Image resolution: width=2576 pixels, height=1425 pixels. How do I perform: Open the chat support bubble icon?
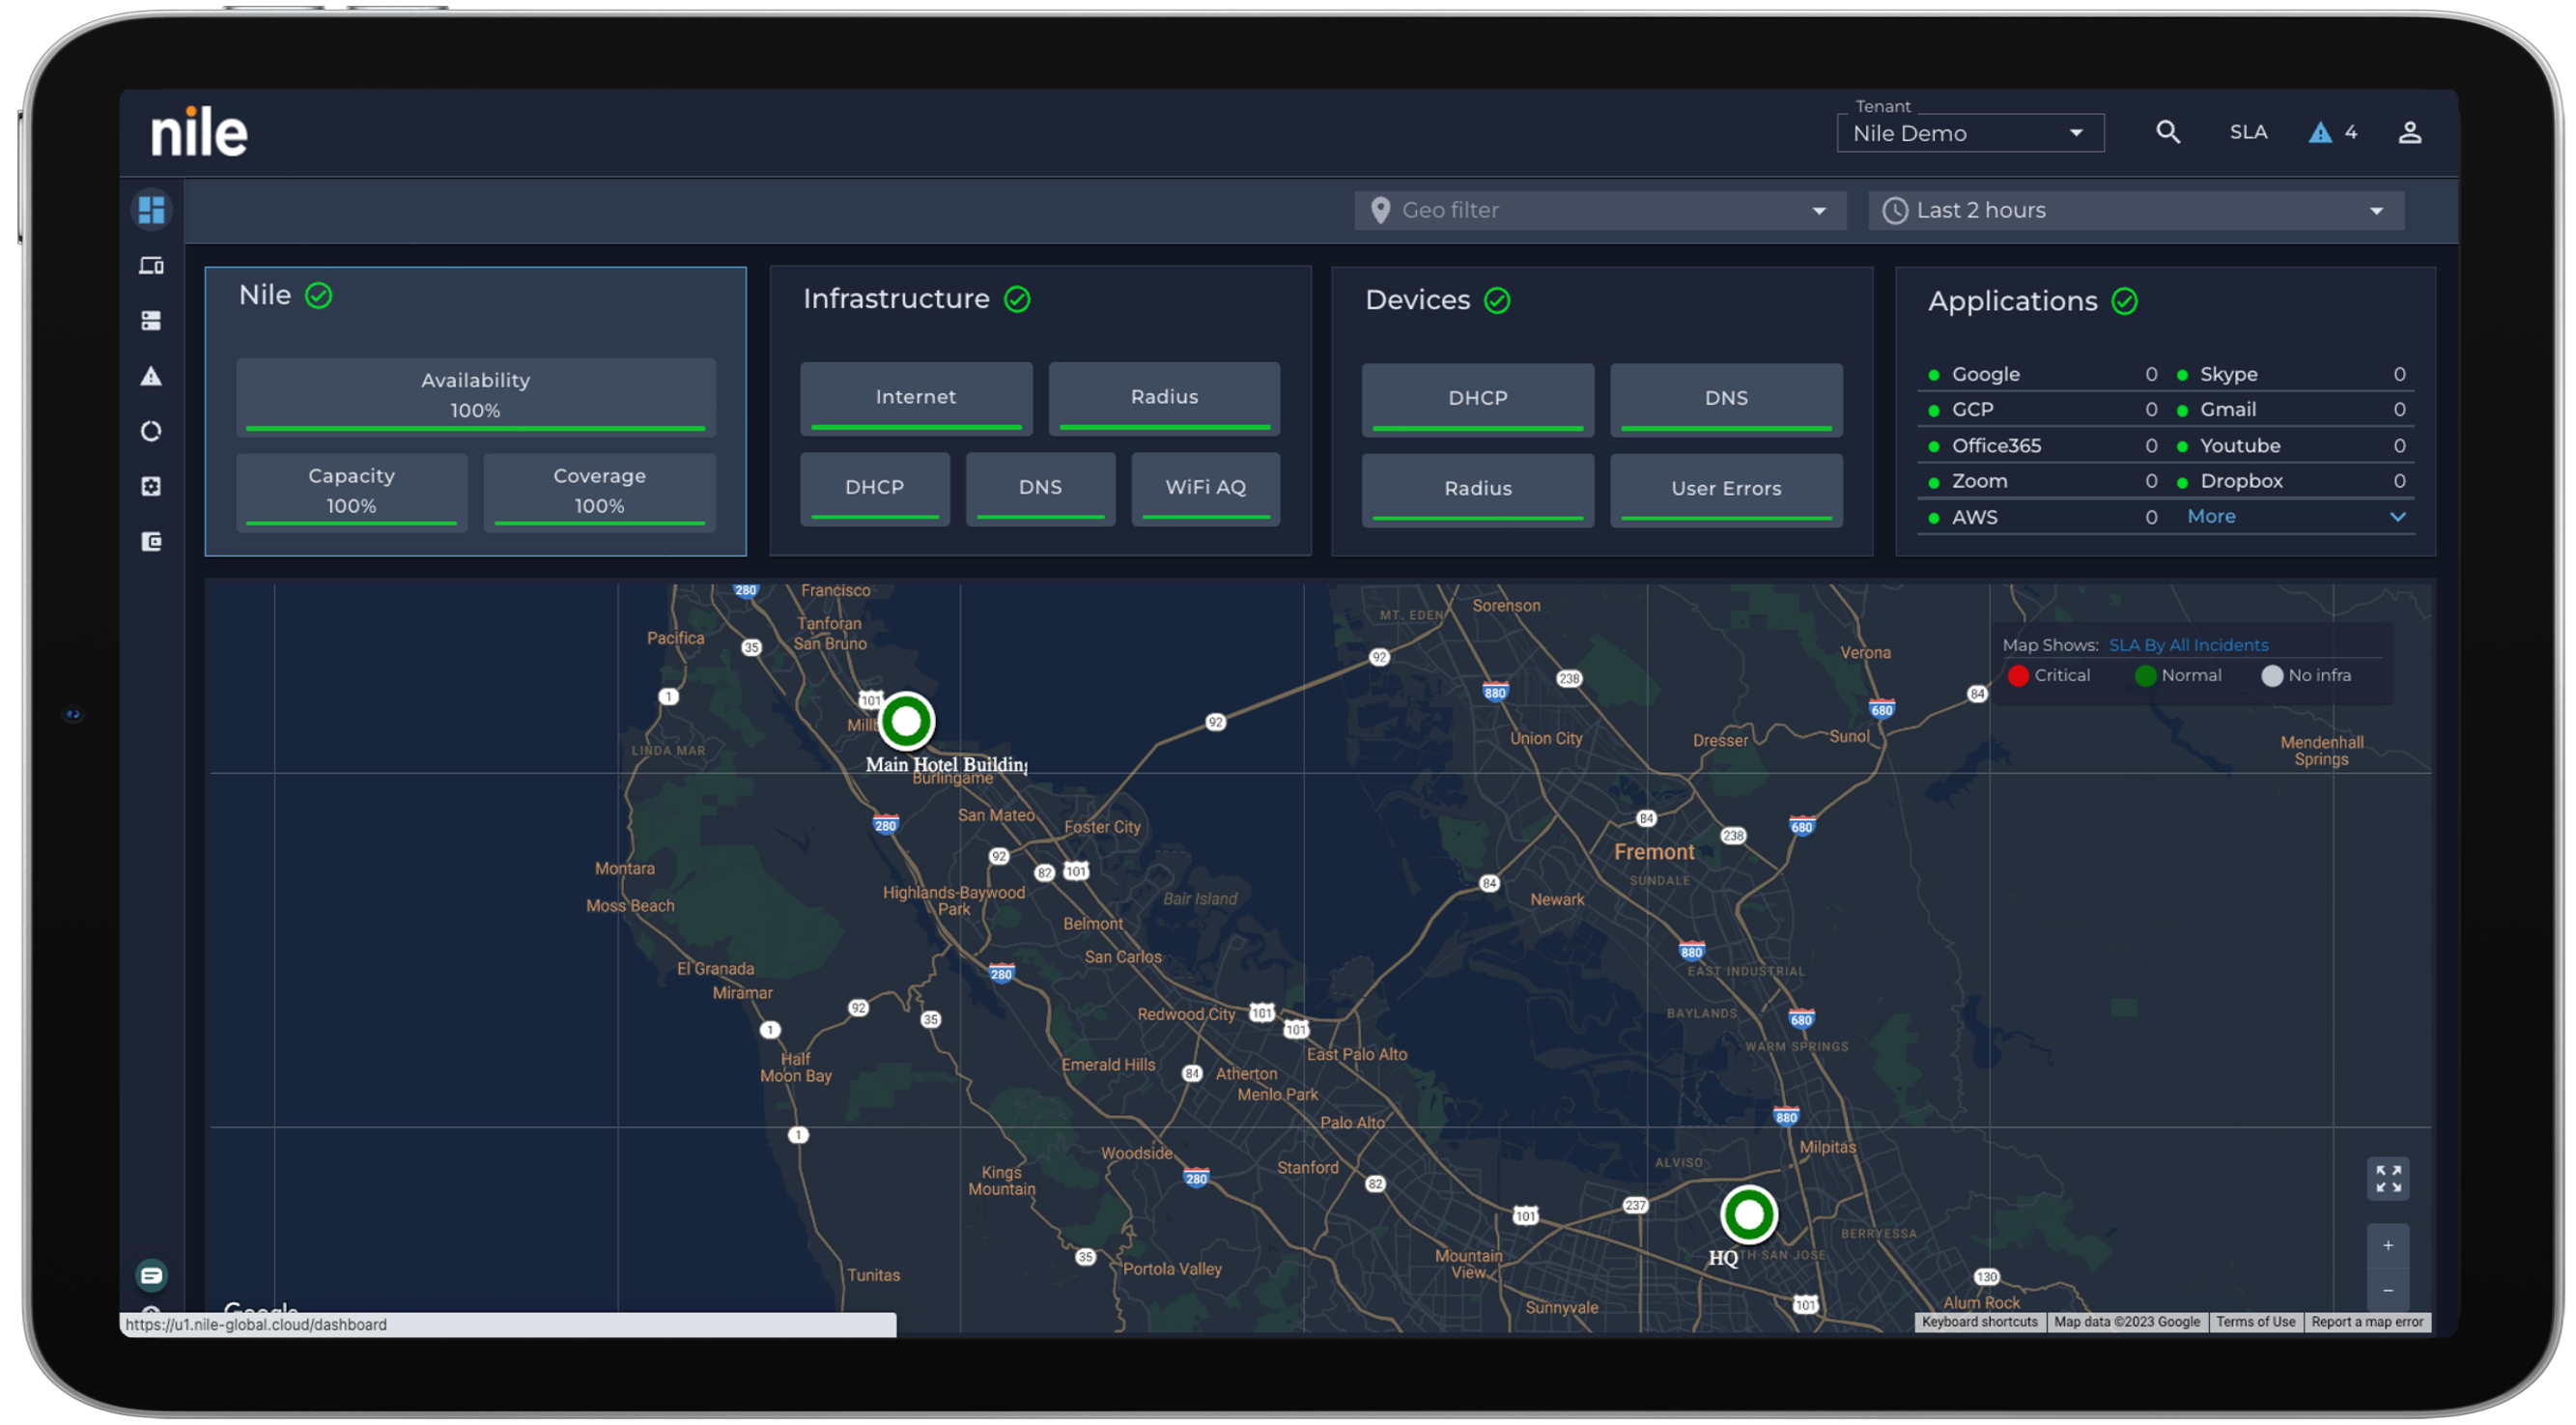tap(151, 1274)
